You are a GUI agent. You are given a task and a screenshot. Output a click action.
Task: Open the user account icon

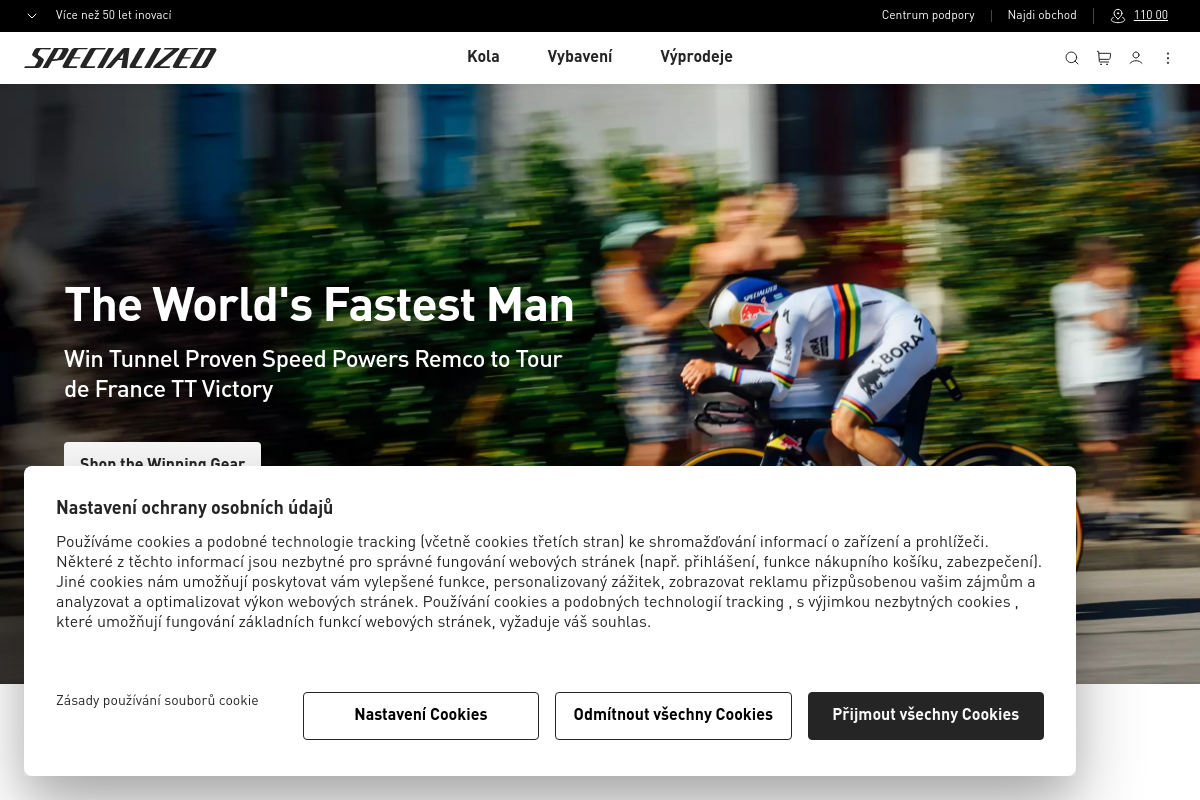coord(1136,58)
